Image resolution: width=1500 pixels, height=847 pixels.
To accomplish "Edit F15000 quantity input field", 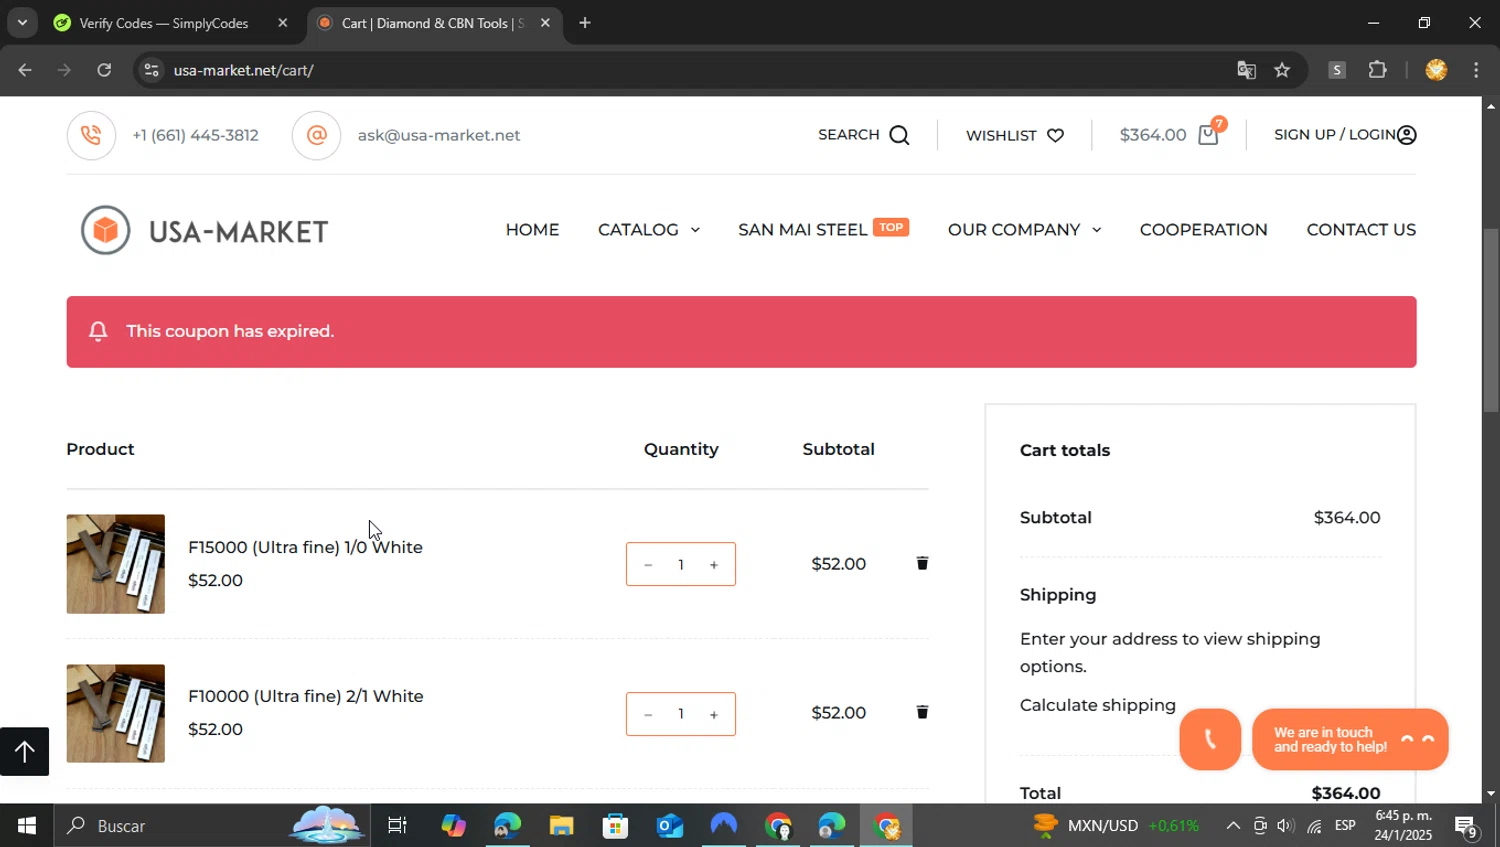I will pos(681,565).
